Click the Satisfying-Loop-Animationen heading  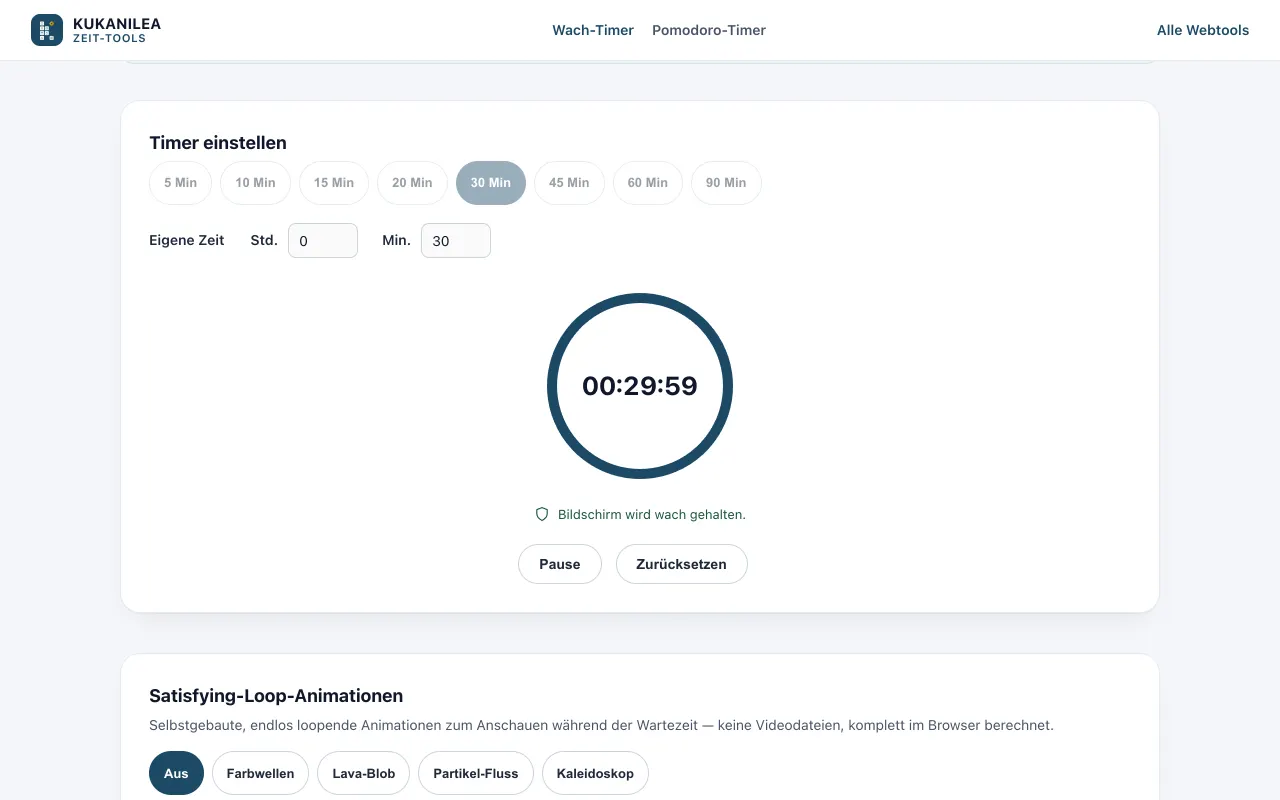[276, 696]
